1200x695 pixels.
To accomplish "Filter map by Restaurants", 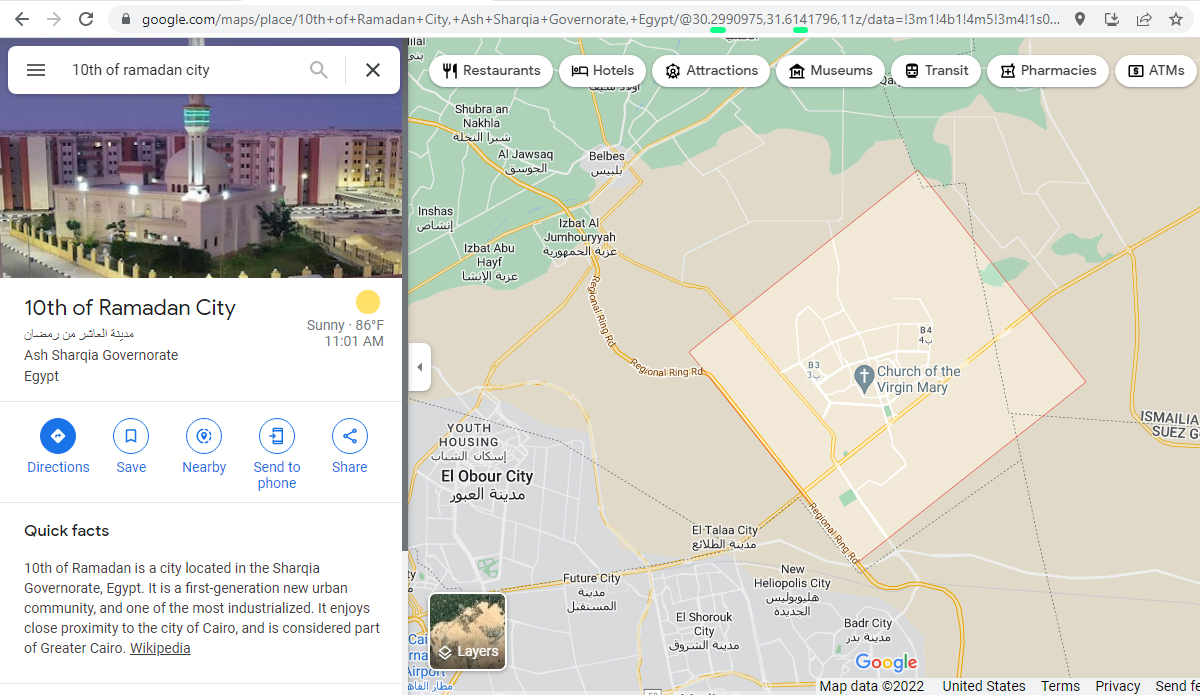I will (491, 71).
